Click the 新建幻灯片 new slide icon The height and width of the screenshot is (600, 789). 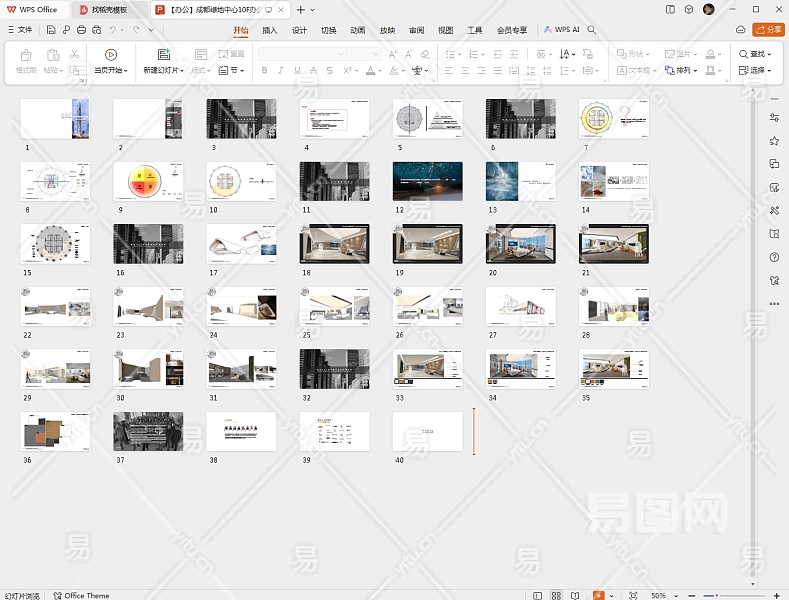(x=164, y=54)
